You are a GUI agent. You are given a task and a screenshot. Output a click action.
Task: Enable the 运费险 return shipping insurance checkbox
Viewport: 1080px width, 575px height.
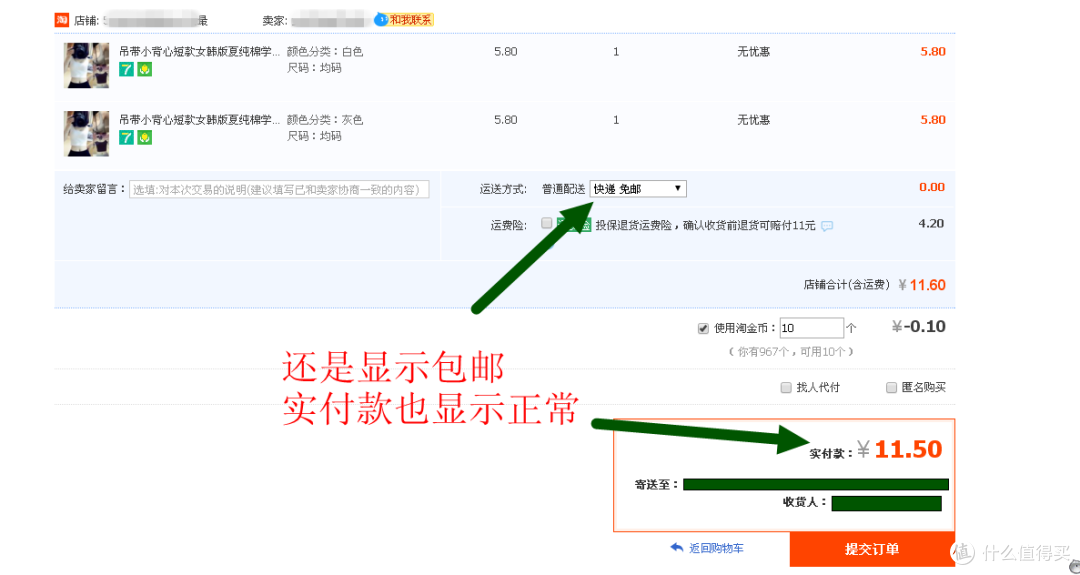546,222
